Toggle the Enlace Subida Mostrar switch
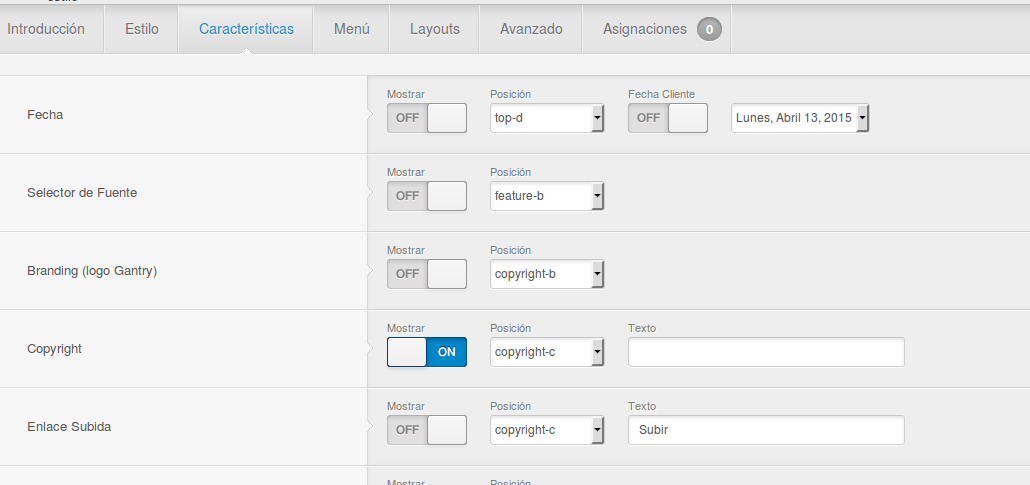 point(427,430)
